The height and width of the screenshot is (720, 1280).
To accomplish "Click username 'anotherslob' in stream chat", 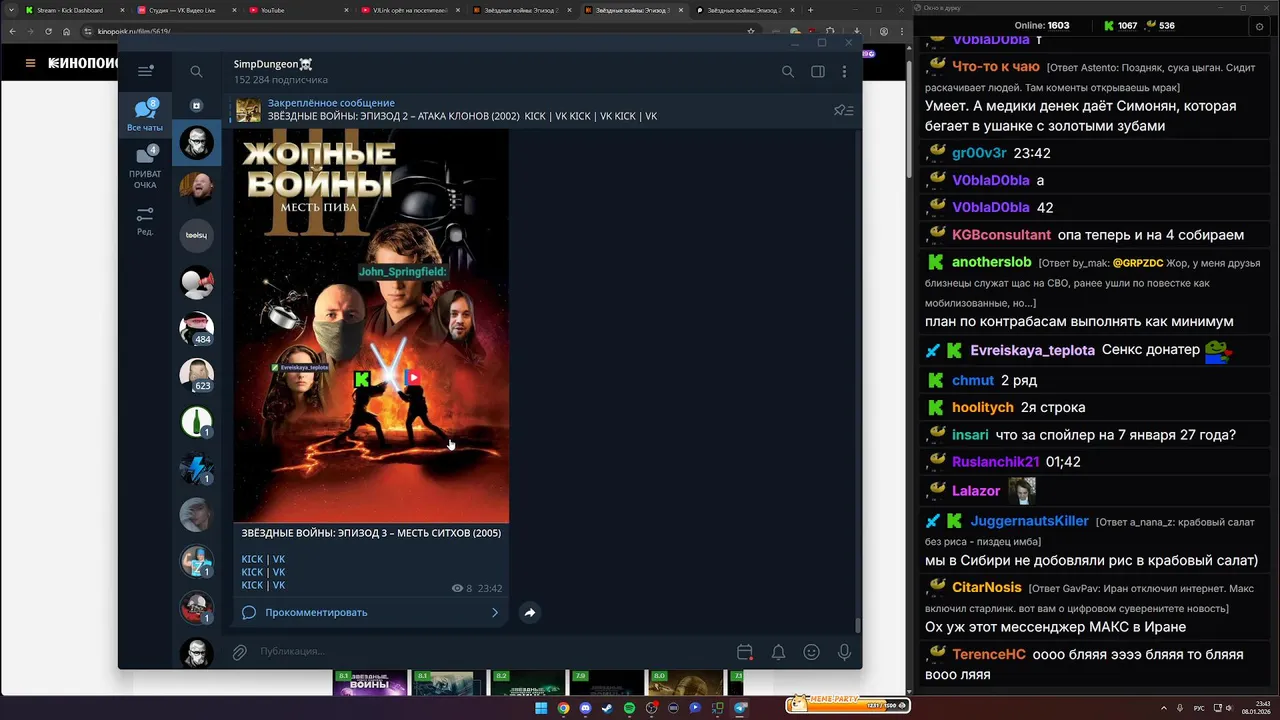I will [991, 262].
